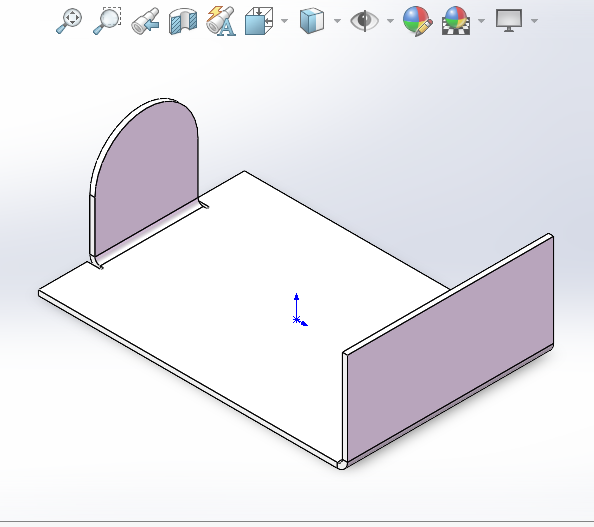Open Dynamic Annotation Views
The width and height of the screenshot is (594, 527).
click(x=221, y=21)
